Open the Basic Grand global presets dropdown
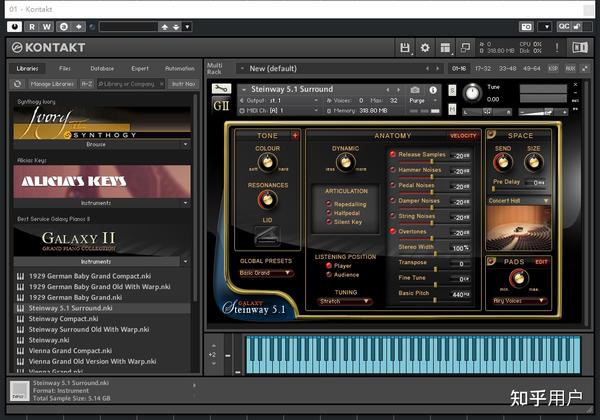This screenshot has height=420, width=600. 265,272
